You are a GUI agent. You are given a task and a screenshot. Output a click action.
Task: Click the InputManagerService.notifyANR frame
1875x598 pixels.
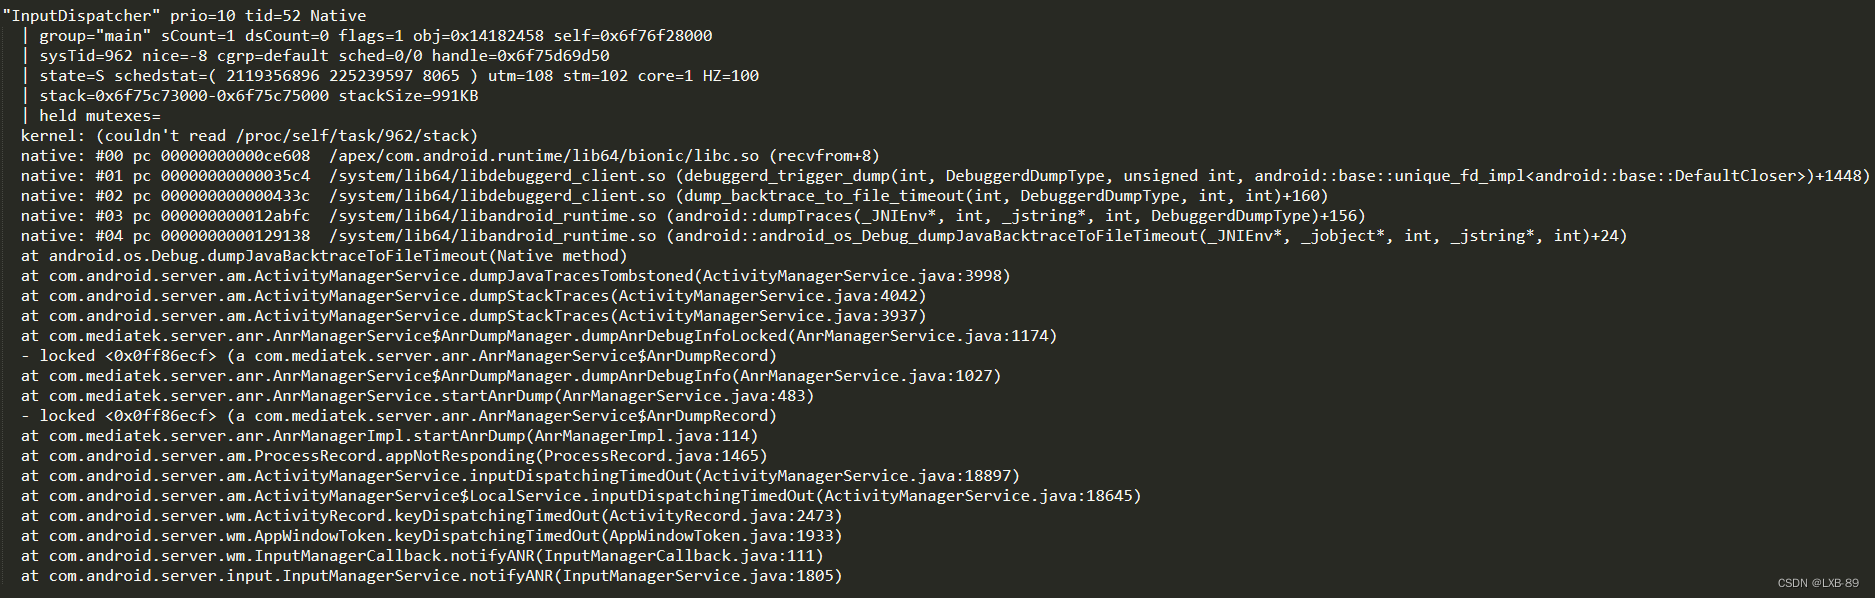[431, 576]
